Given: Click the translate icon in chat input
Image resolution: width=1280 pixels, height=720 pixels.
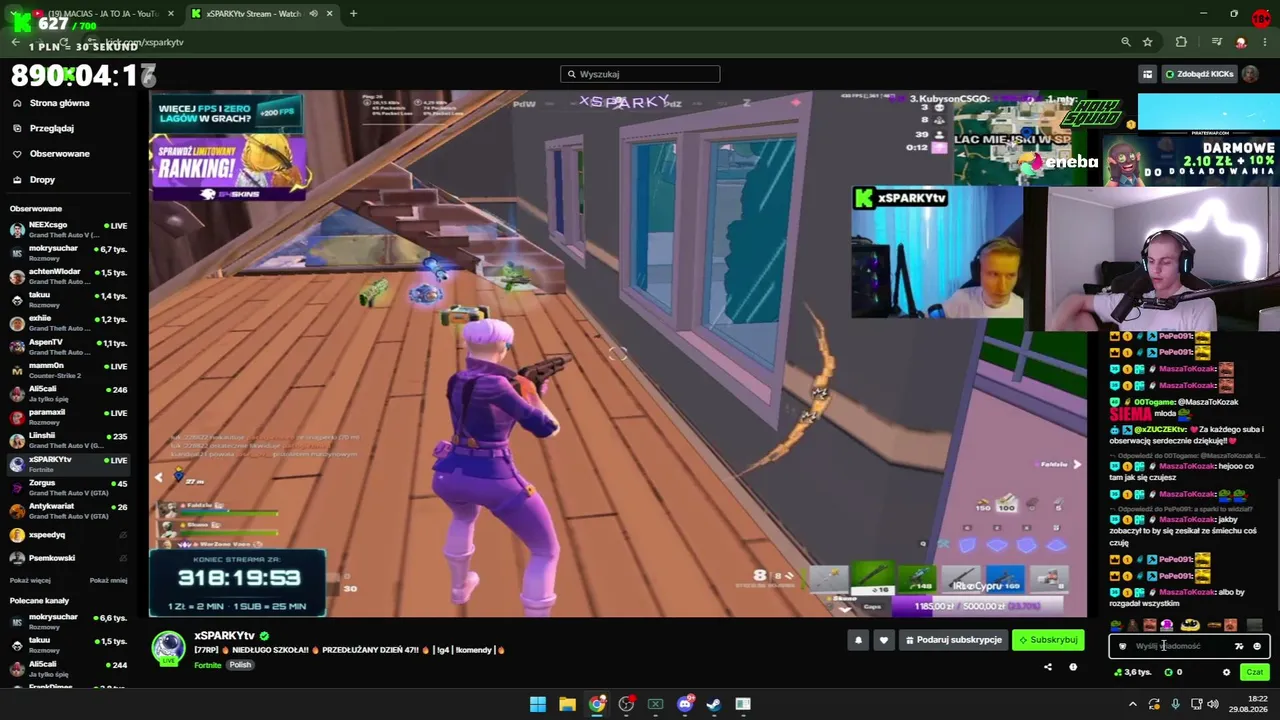Looking at the screenshot, I should [1239, 646].
